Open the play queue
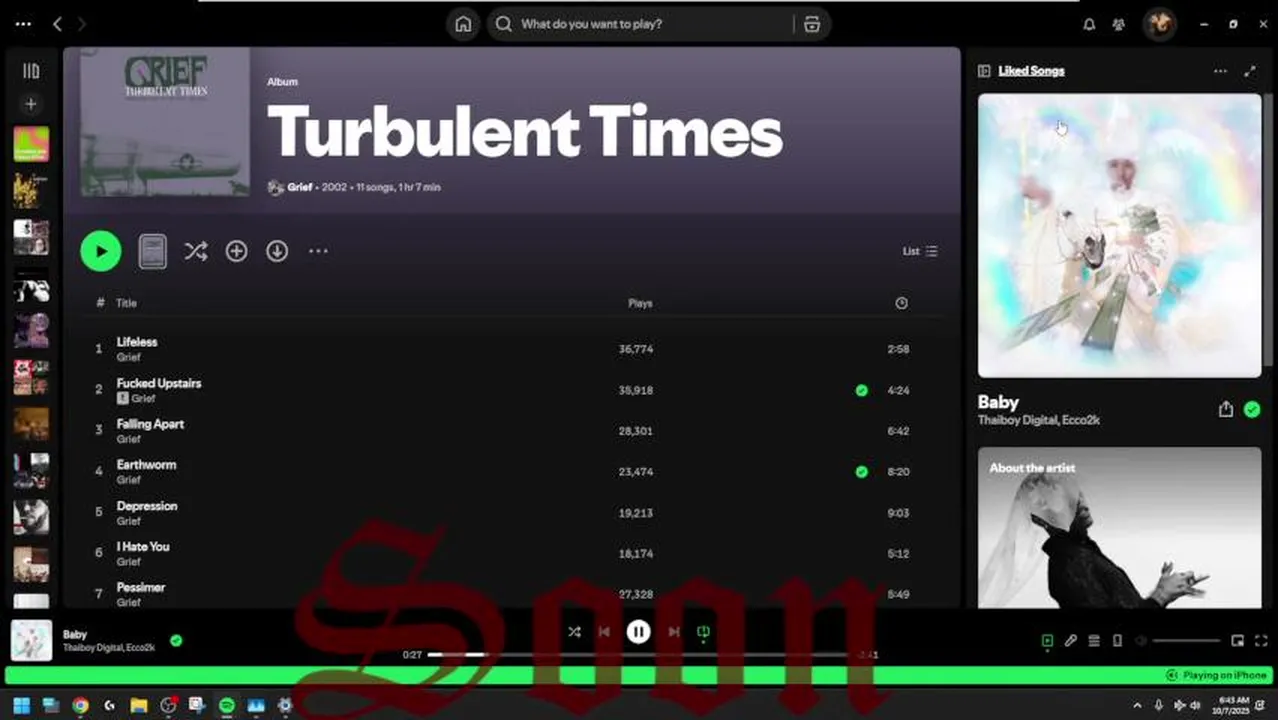1278x720 pixels. pos(1094,641)
